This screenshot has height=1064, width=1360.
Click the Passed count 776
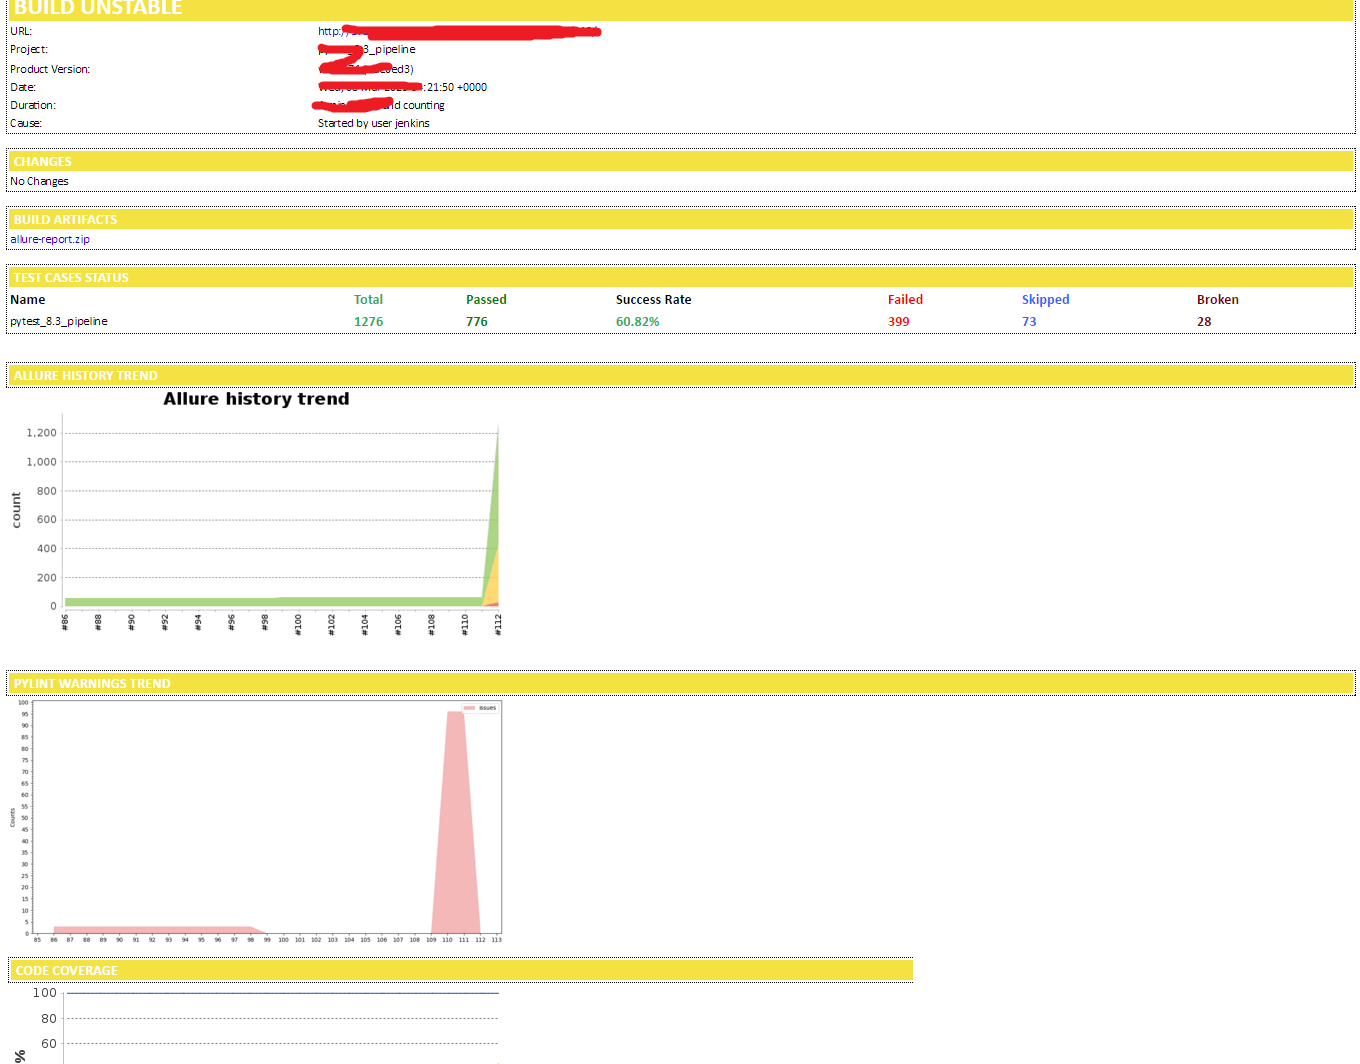point(476,322)
